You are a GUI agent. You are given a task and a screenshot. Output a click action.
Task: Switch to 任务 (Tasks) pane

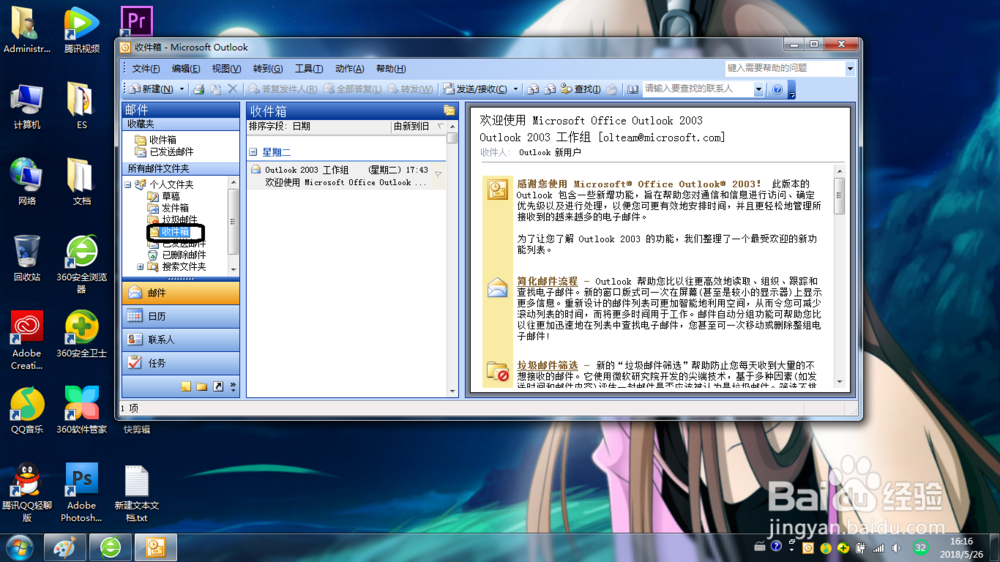180,363
